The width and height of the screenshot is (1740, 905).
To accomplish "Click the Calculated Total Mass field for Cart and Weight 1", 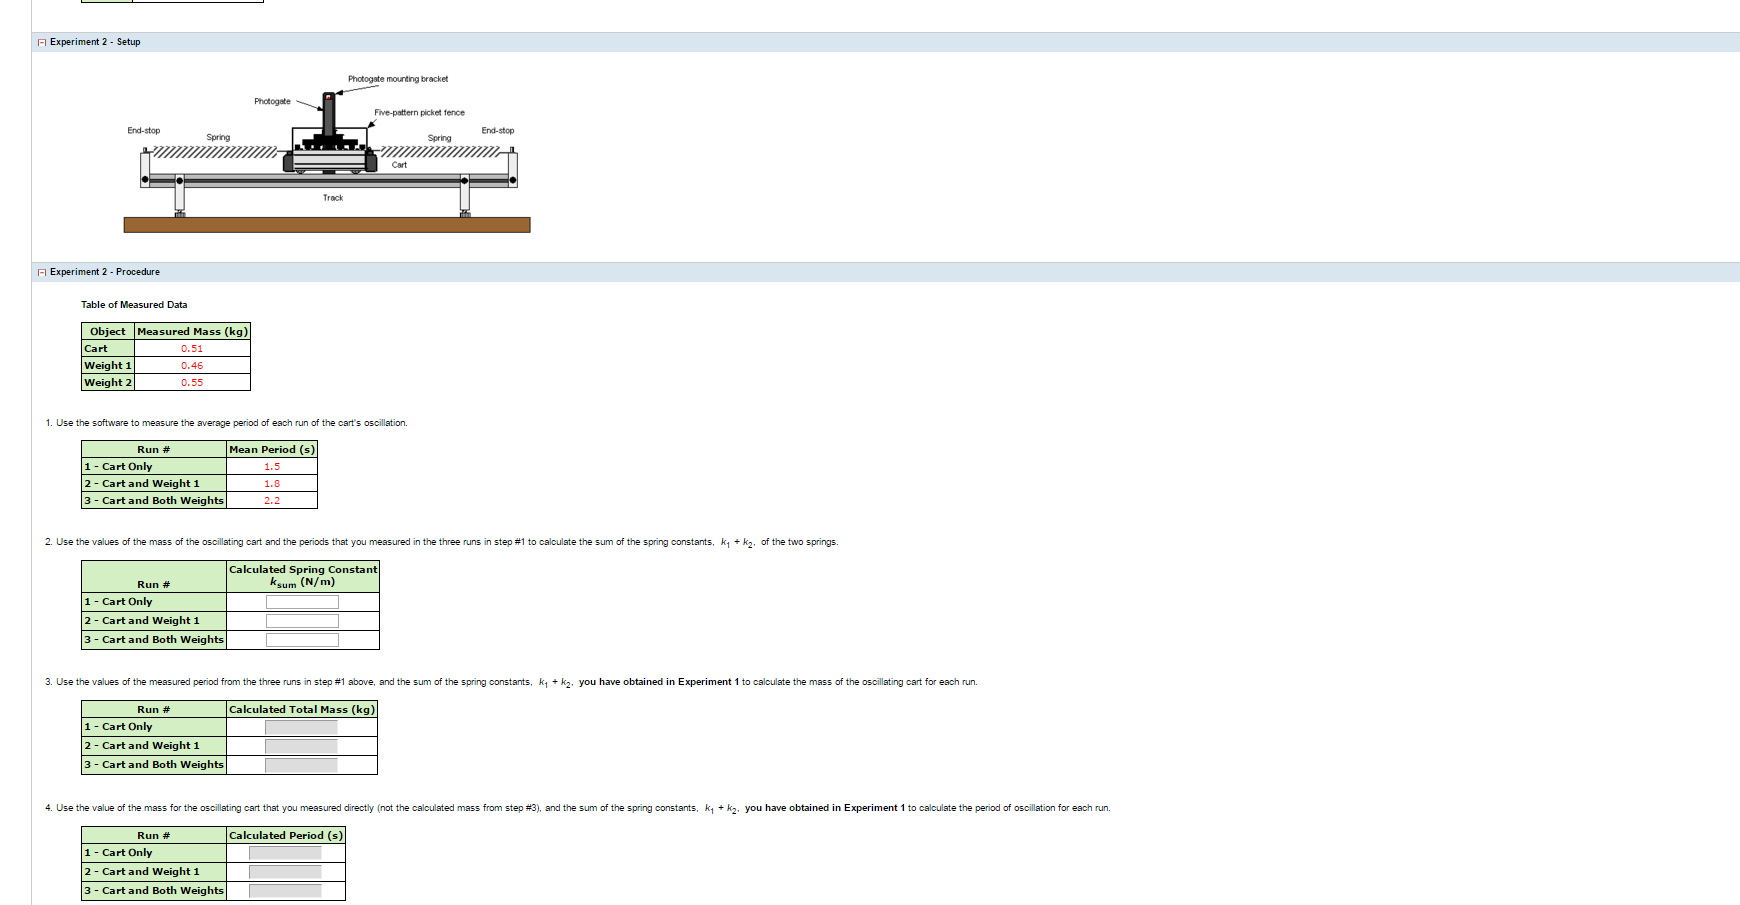I will coord(301,746).
